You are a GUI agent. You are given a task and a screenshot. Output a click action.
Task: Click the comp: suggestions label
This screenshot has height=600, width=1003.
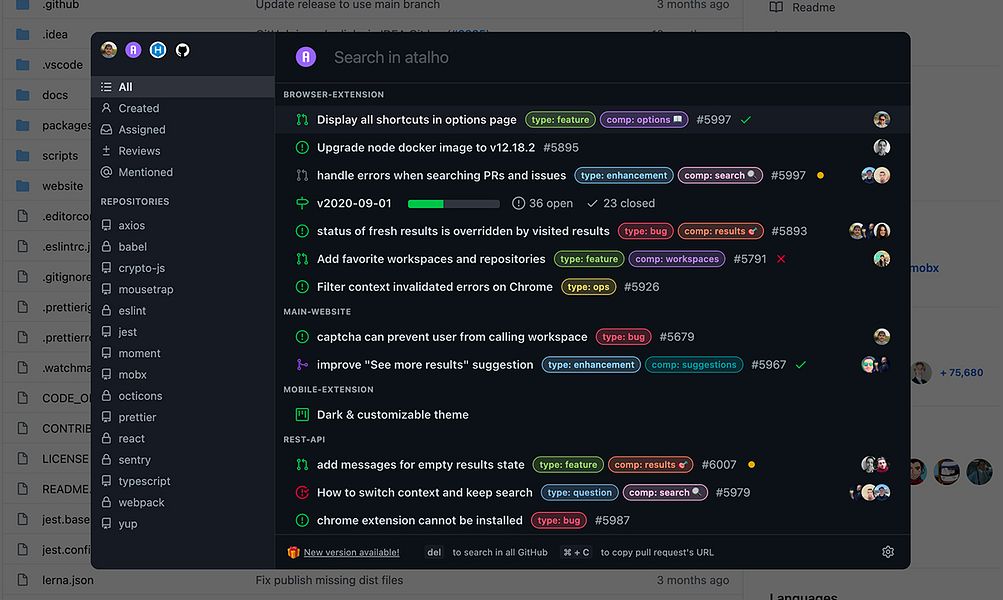tap(693, 365)
